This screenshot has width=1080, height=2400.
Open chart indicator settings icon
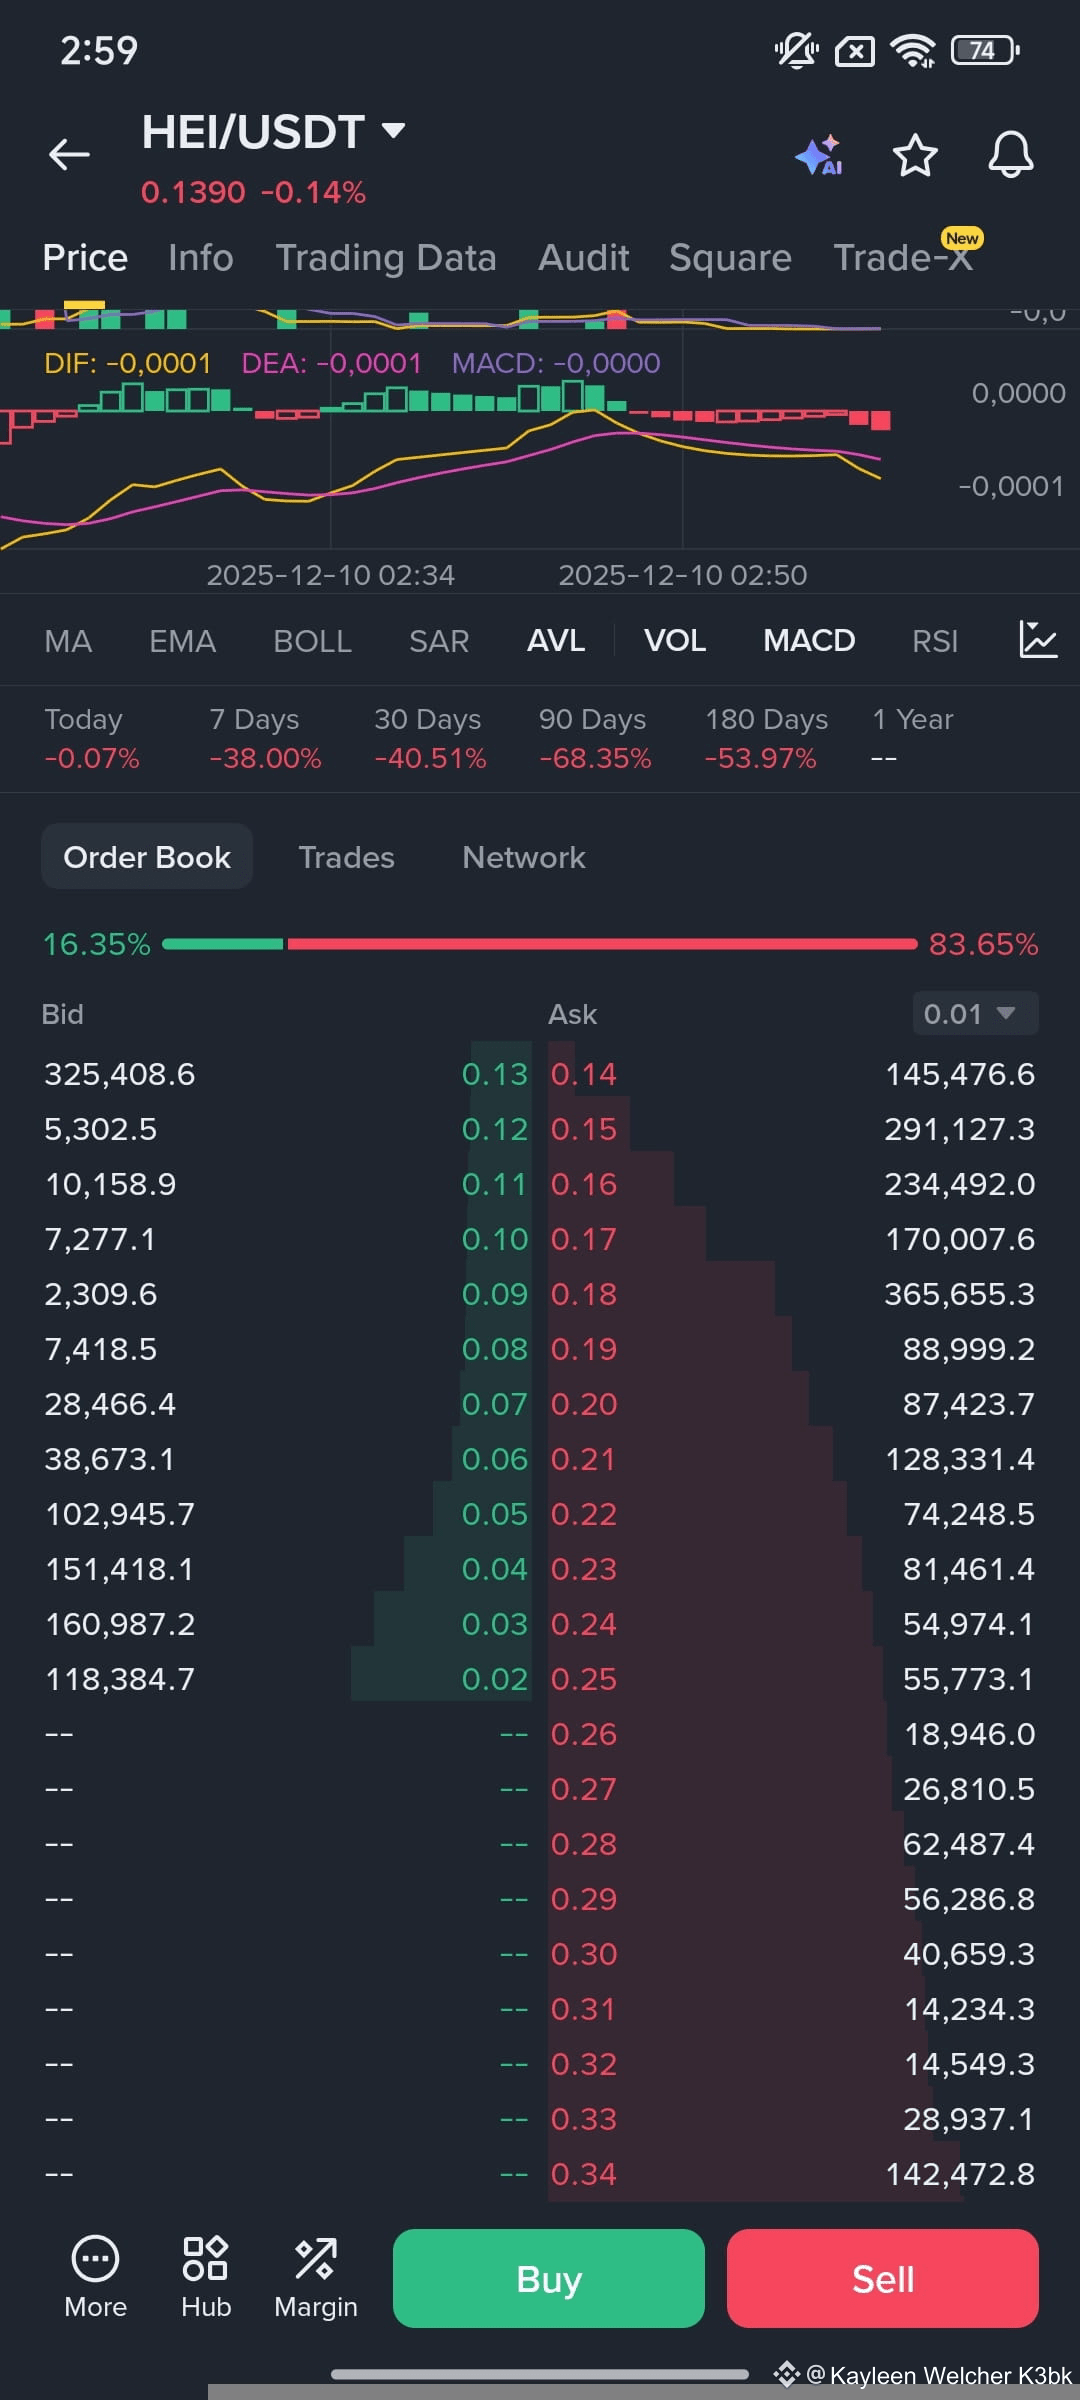pyautogui.click(x=1038, y=639)
